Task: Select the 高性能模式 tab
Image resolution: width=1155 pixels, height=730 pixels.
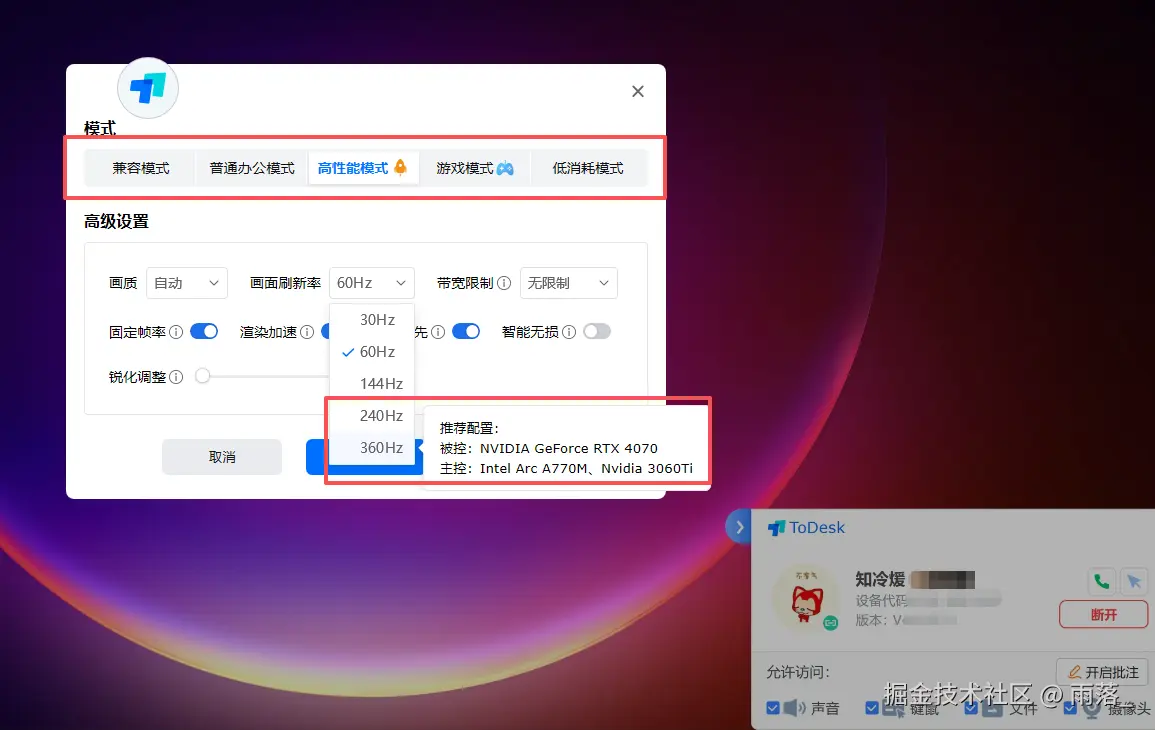Action: click(x=363, y=168)
